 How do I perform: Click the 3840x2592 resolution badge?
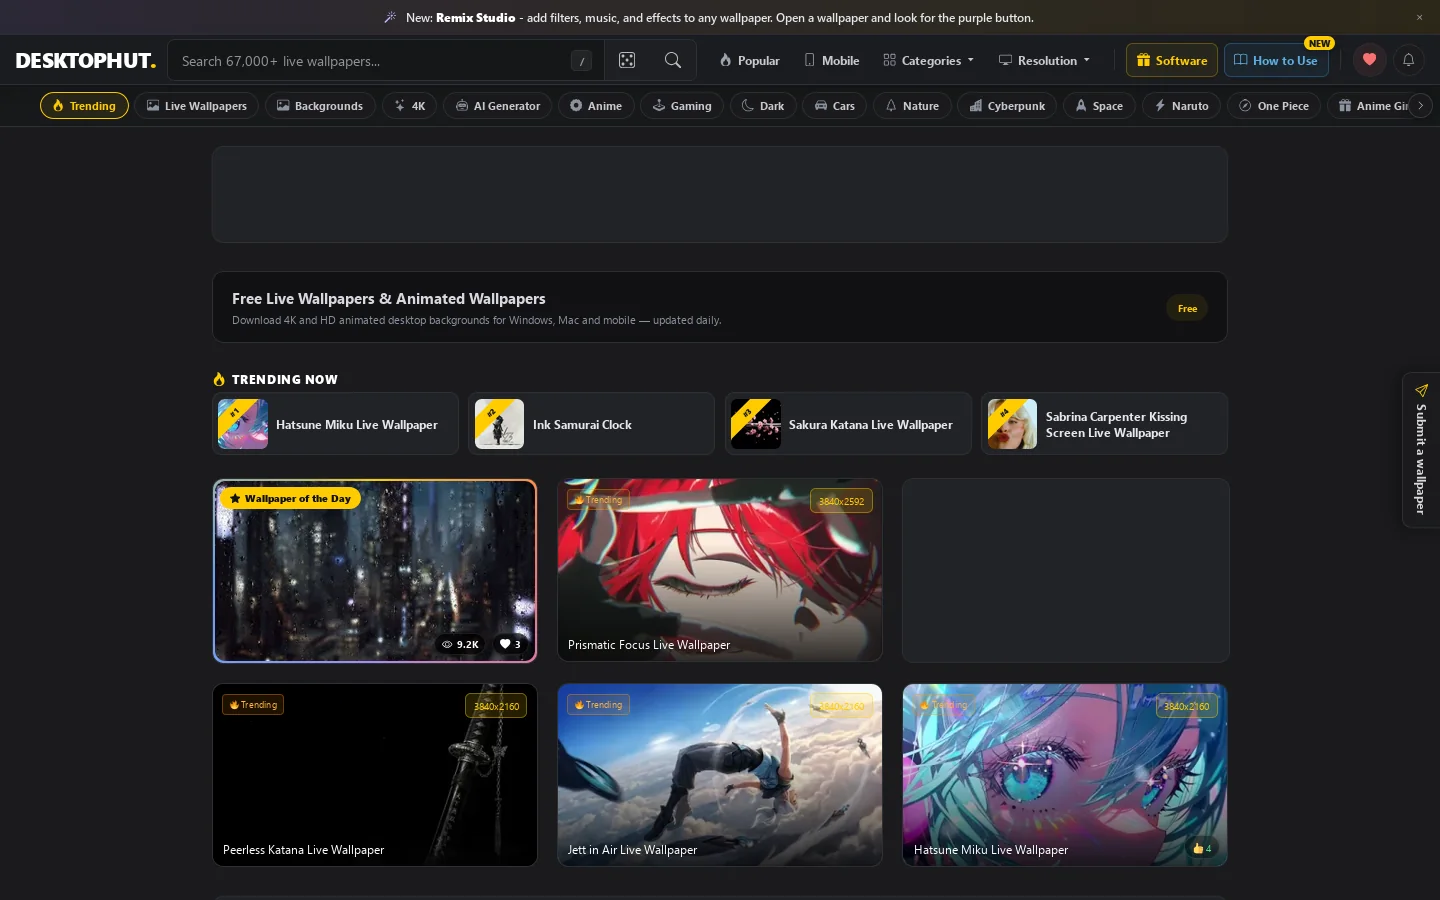click(841, 501)
